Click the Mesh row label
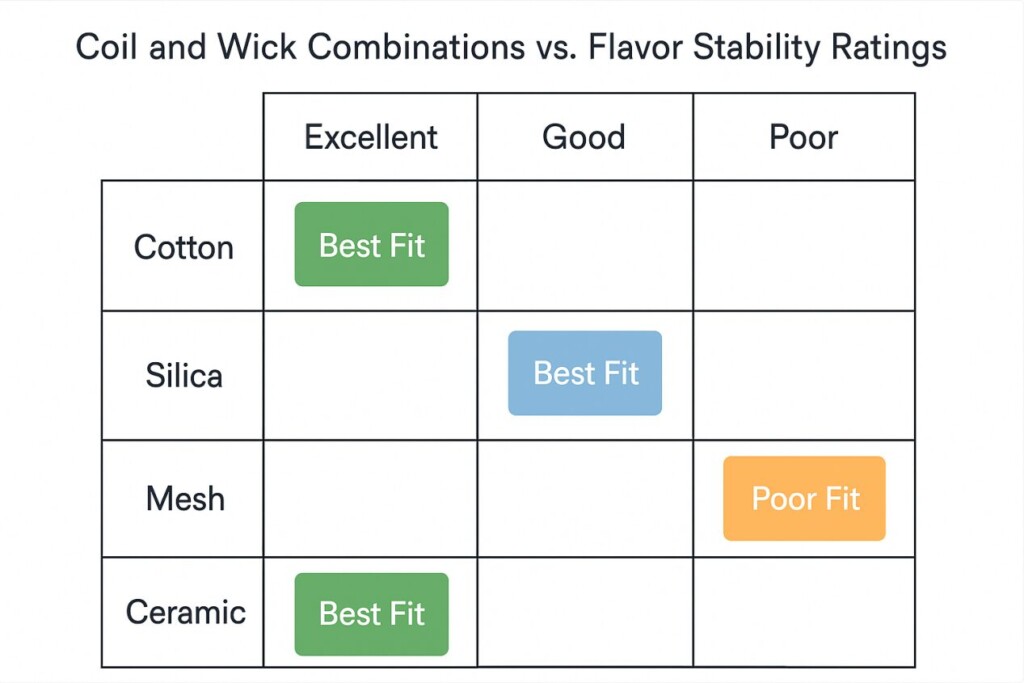The image size is (1024, 683). [x=183, y=499]
